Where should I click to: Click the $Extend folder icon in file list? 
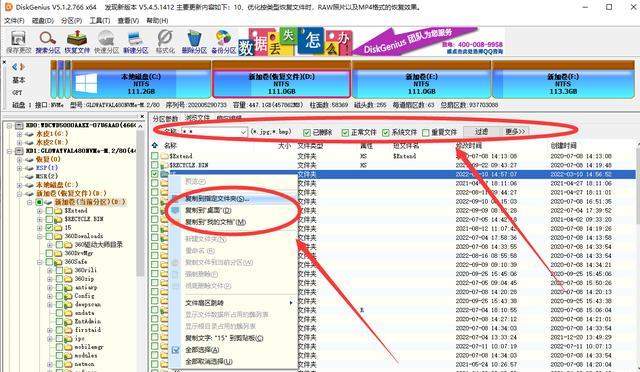(164, 156)
